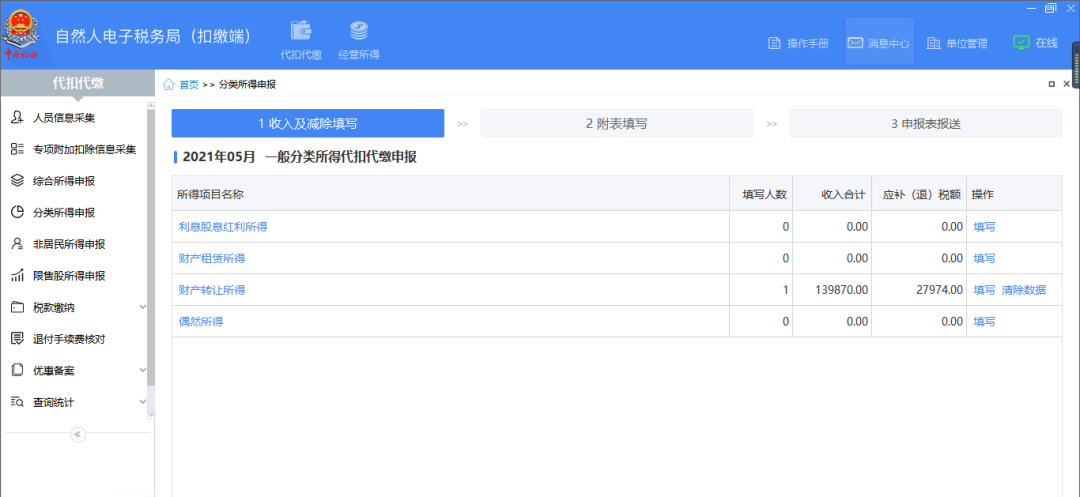Open the 经营所得 coins icon
Viewport: 1080px width, 497px height.
pos(359,32)
